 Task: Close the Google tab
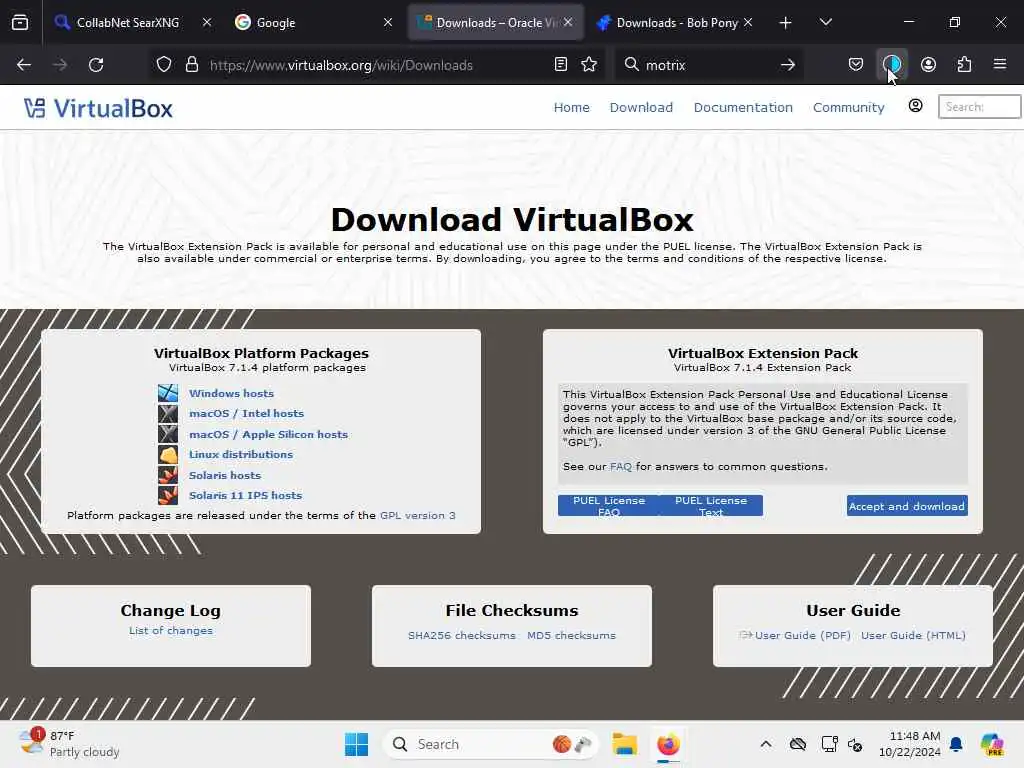click(388, 23)
